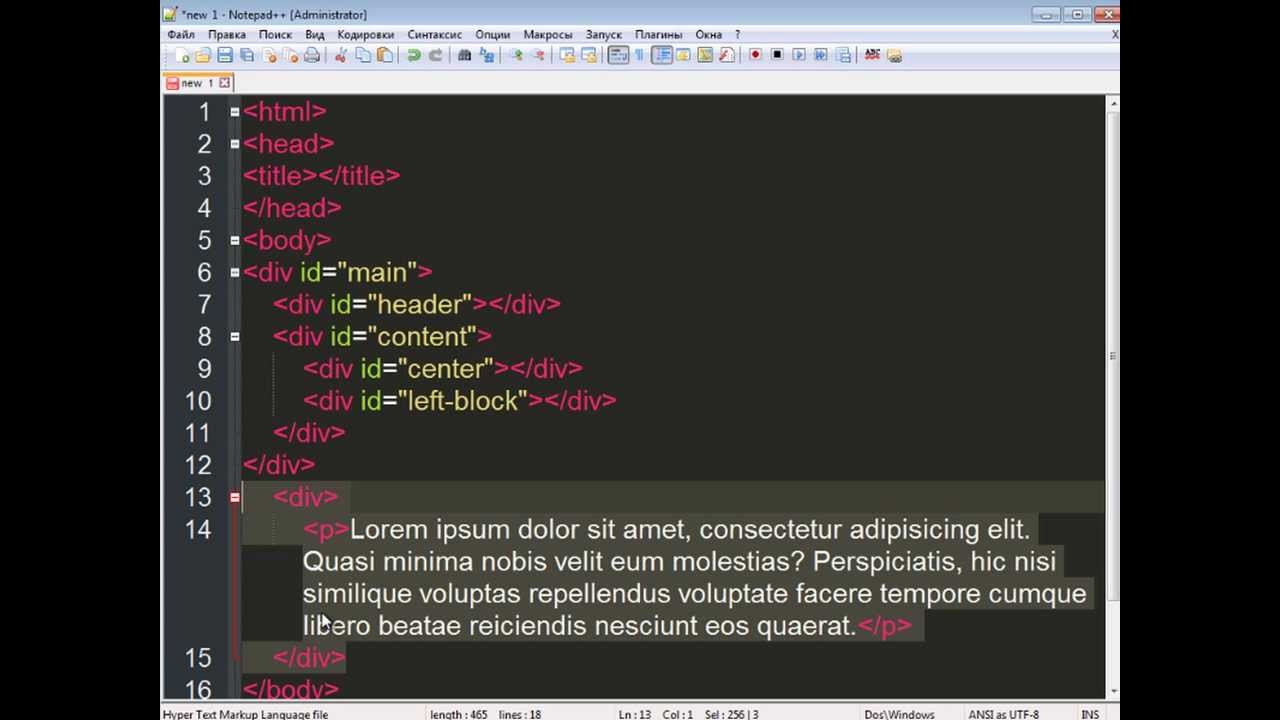The width and height of the screenshot is (1280, 720).
Task: Copy selection using toolbar Copy icon
Action: [363, 55]
